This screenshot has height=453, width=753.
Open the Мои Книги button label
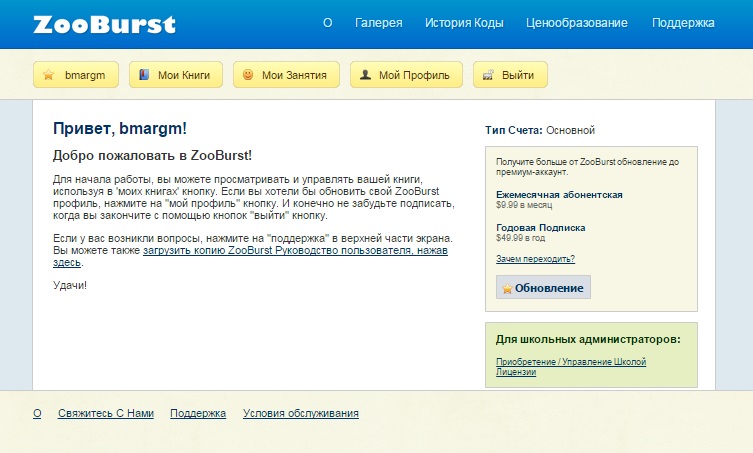point(184,75)
